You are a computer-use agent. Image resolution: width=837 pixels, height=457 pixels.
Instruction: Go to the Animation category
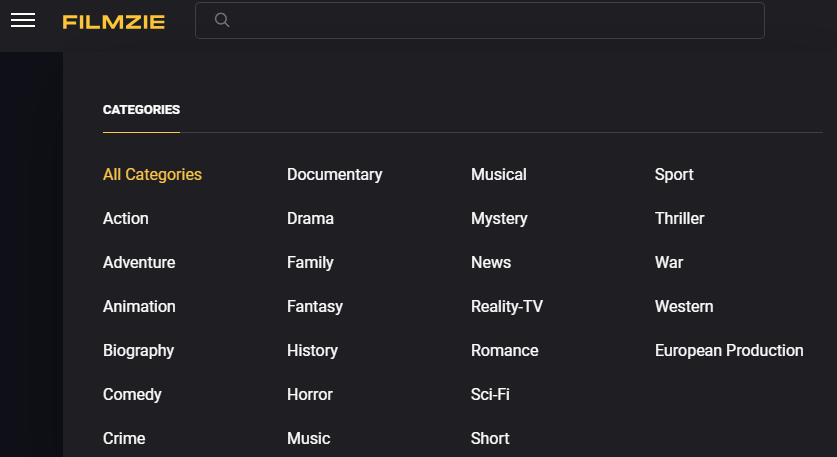click(139, 306)
